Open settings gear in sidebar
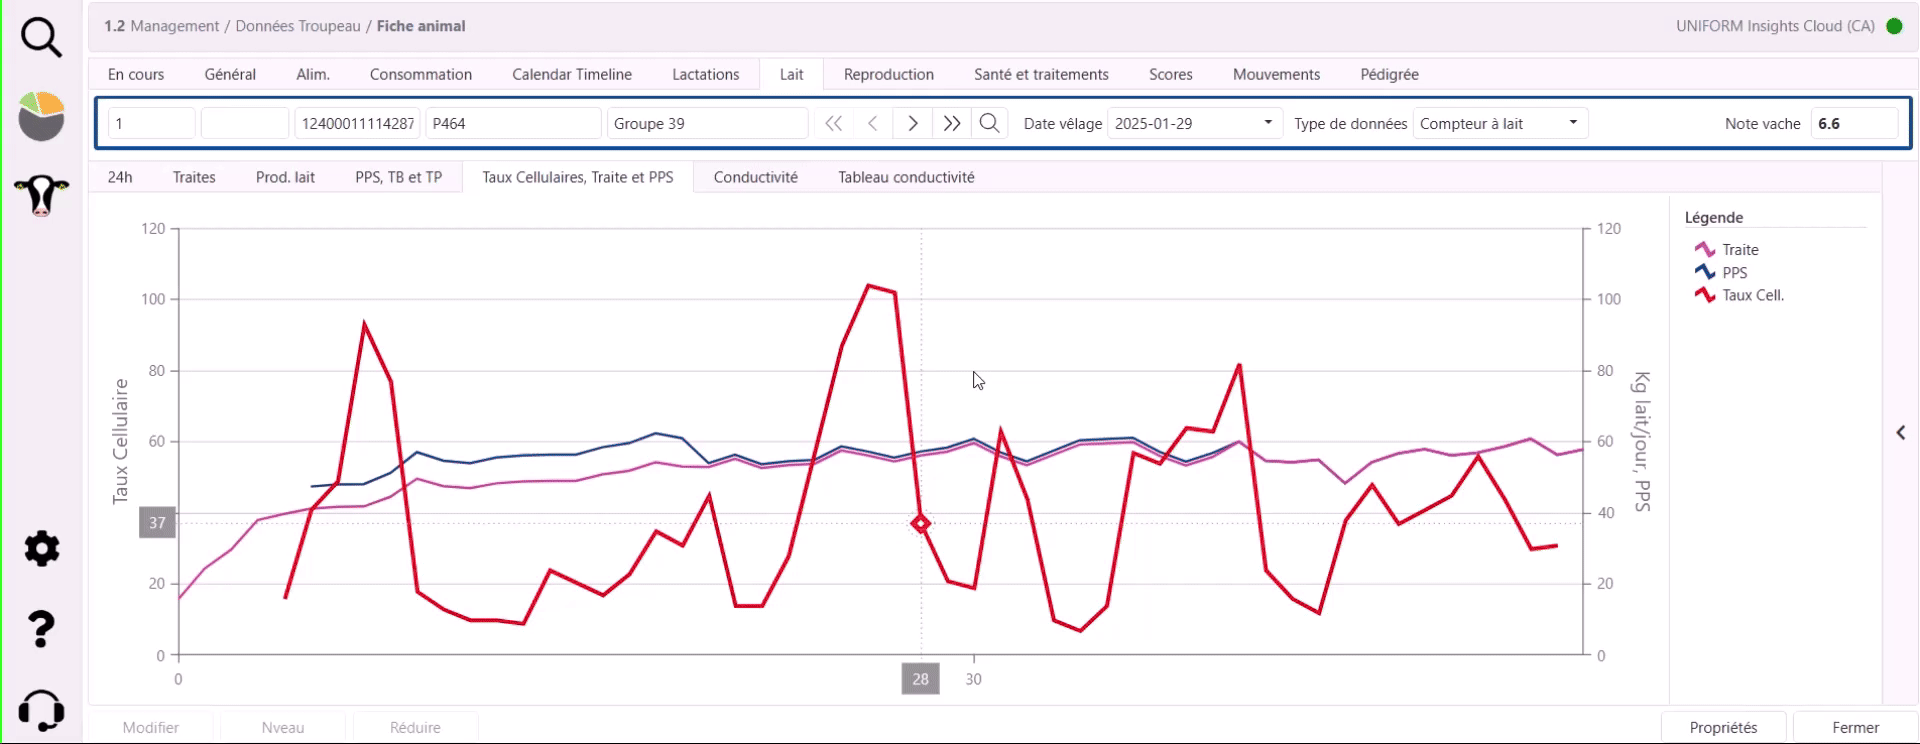 (x=41, y=549)
